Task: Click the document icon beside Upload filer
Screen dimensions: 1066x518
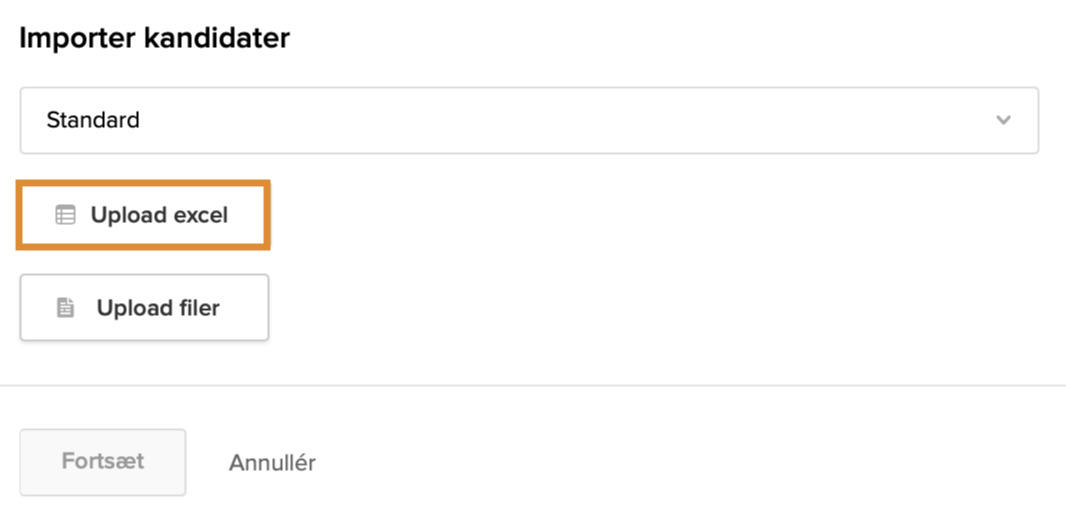Action: coord(65,308)
